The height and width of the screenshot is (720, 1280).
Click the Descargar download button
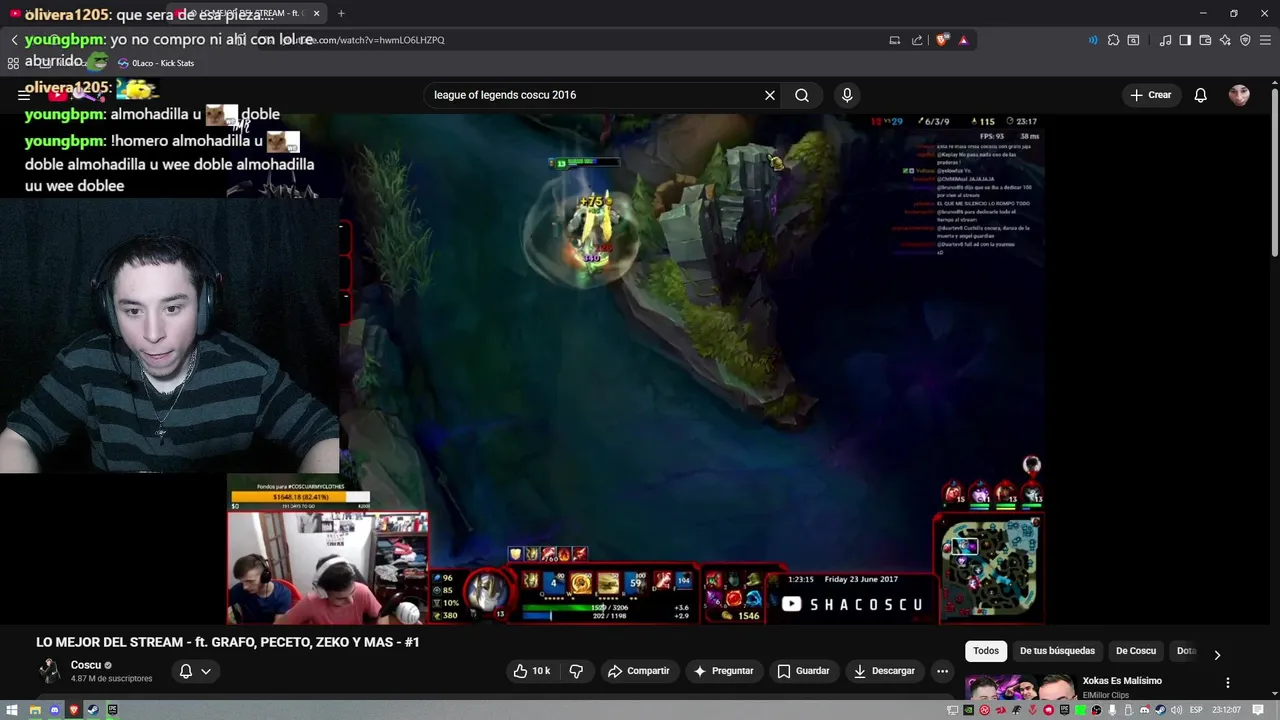(x=884, y=671)
